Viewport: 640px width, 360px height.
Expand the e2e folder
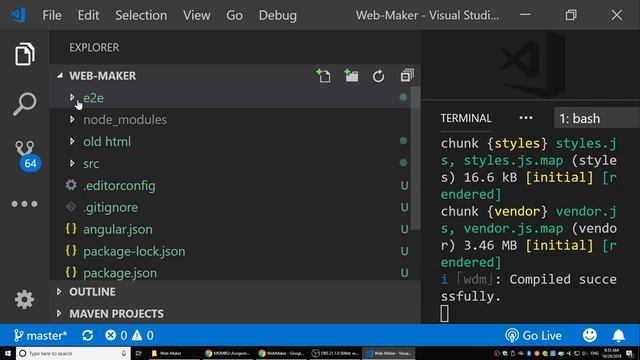(x=72, y=98)
